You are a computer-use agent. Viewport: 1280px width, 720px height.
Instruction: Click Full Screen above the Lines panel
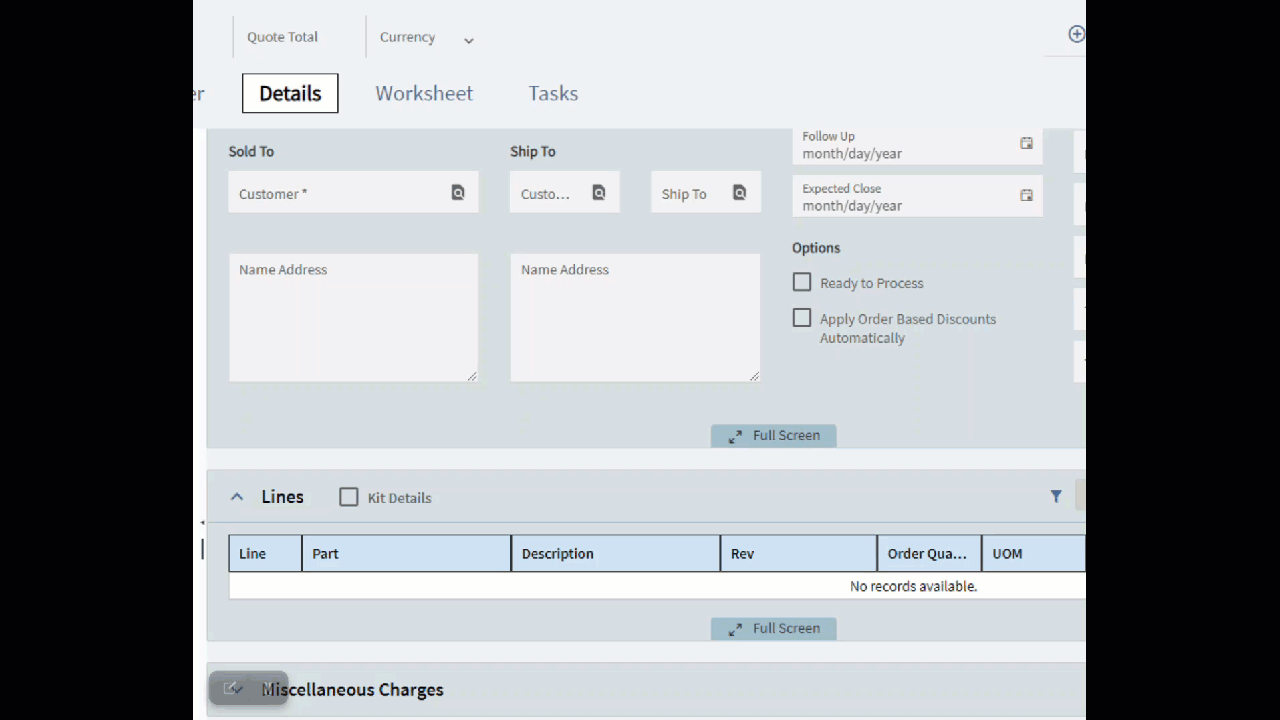(773, 436)
